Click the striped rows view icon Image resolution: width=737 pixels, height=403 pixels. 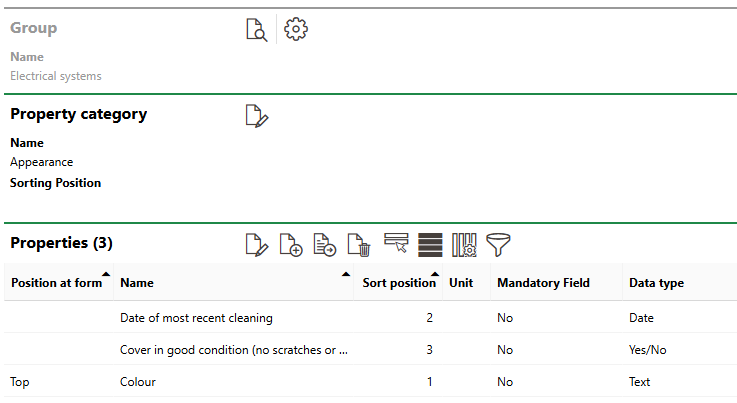[x=430, y=244]
